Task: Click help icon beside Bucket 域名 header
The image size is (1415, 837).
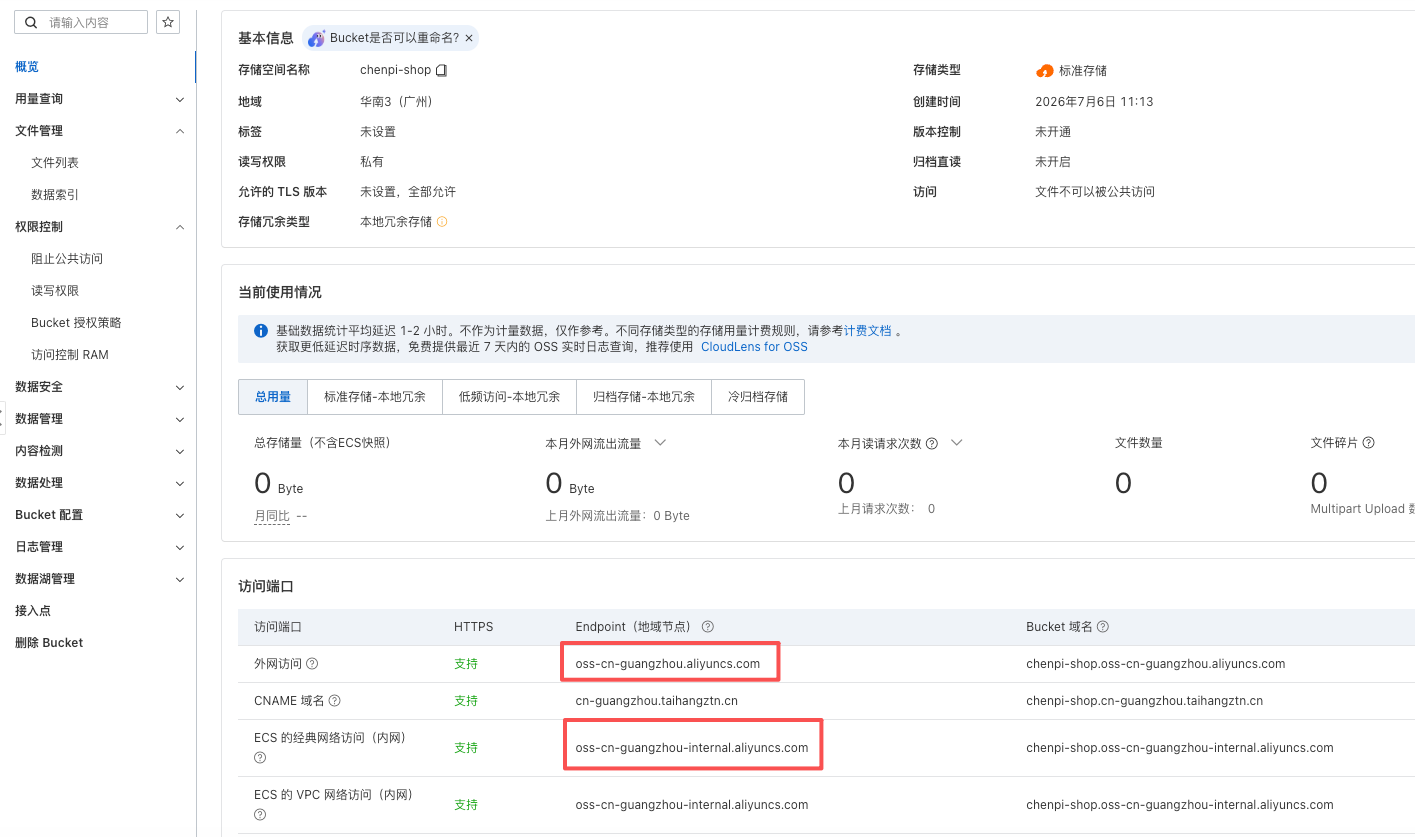Action: [1103, 627]
